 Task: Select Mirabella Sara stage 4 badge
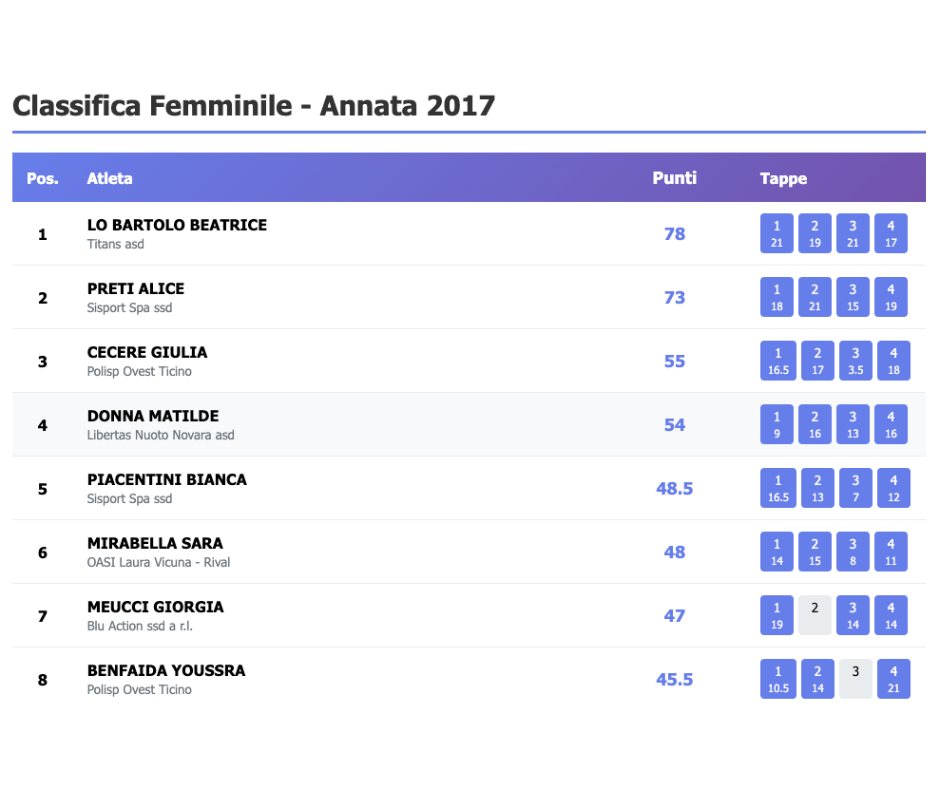point(890,552)
